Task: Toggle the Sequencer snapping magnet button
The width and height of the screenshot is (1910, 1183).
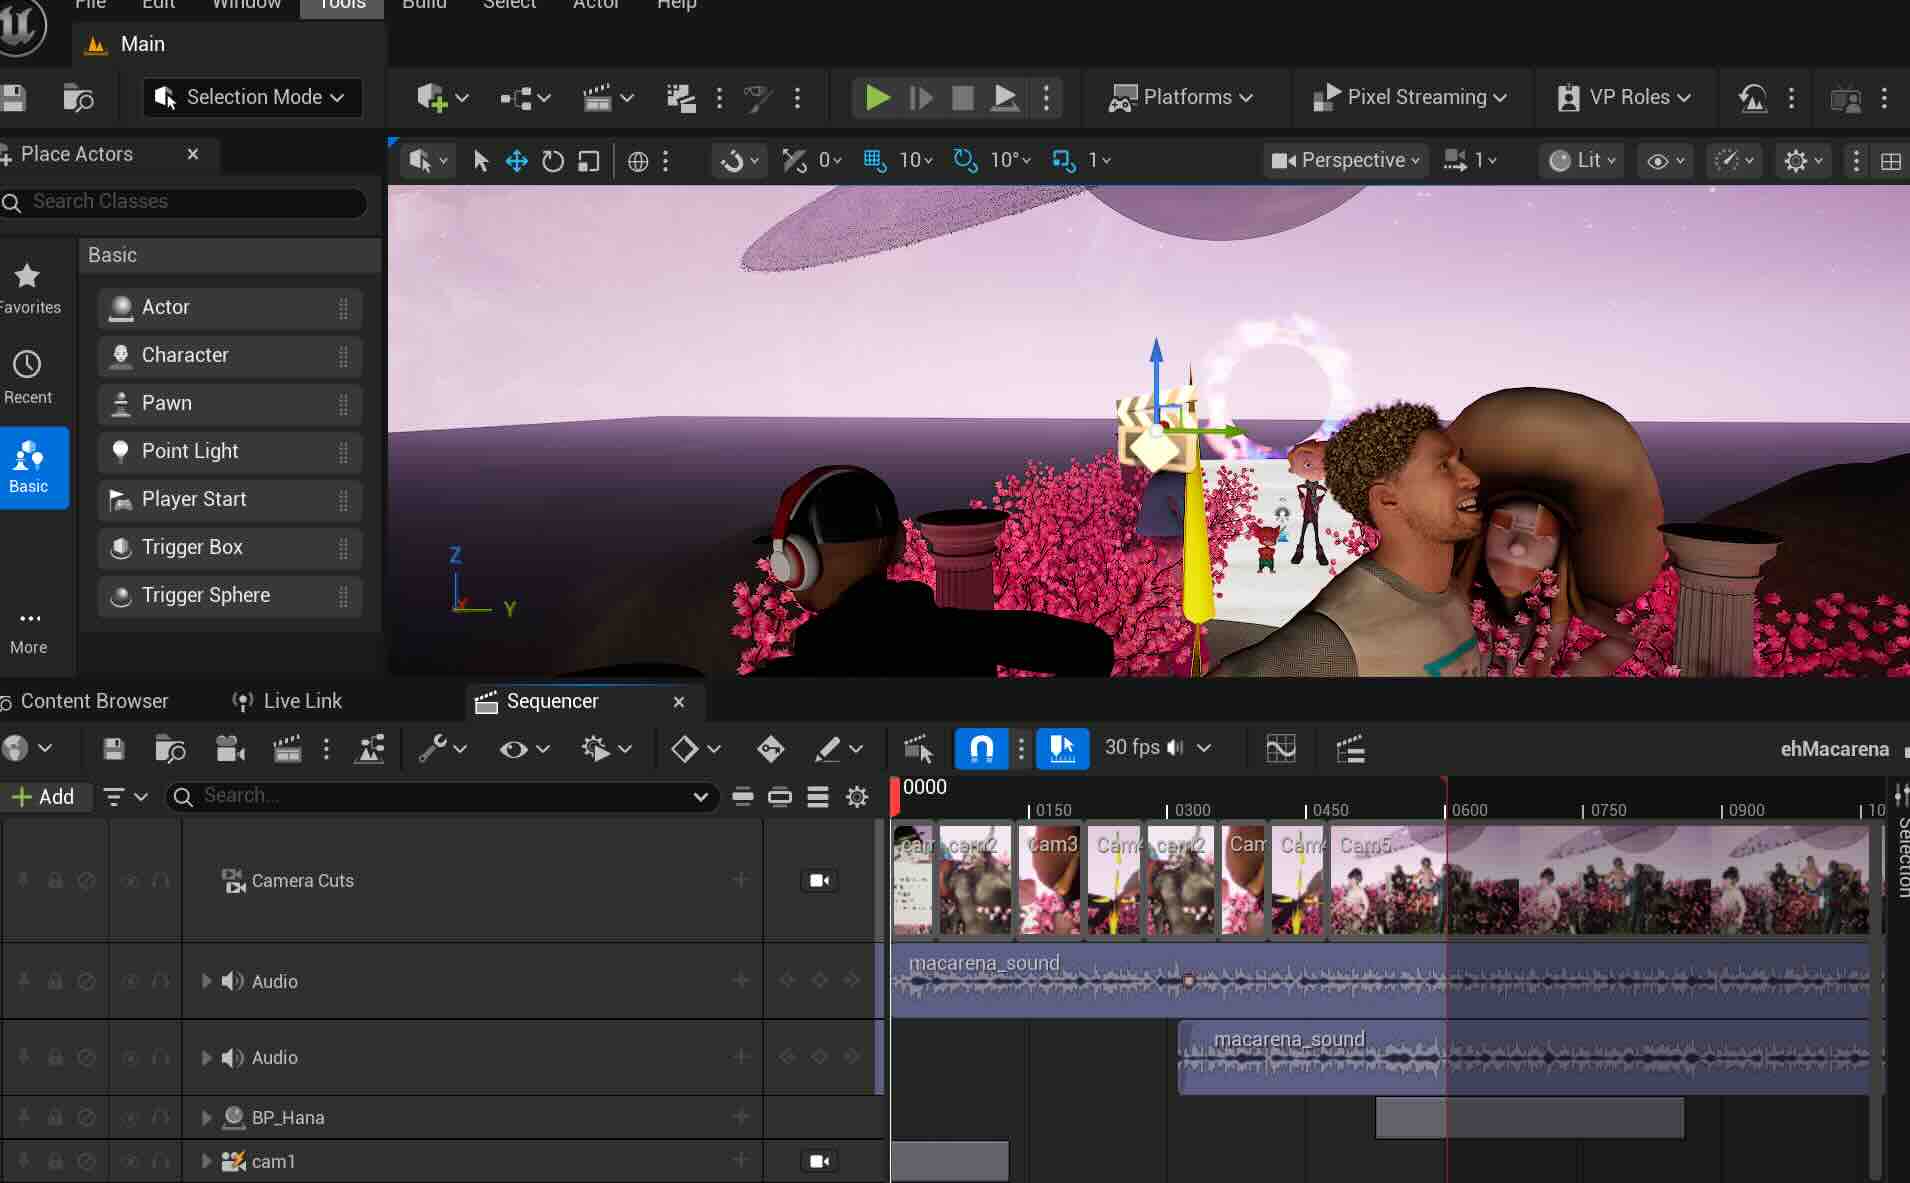Action: 981,748
